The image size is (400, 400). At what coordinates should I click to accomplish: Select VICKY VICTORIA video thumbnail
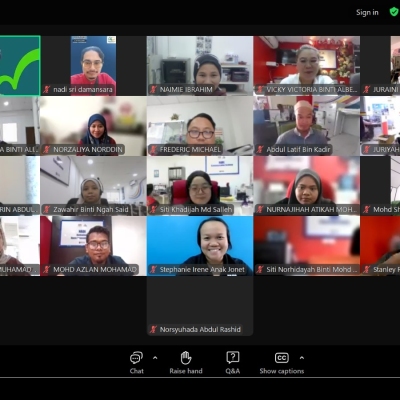point(307,66)
